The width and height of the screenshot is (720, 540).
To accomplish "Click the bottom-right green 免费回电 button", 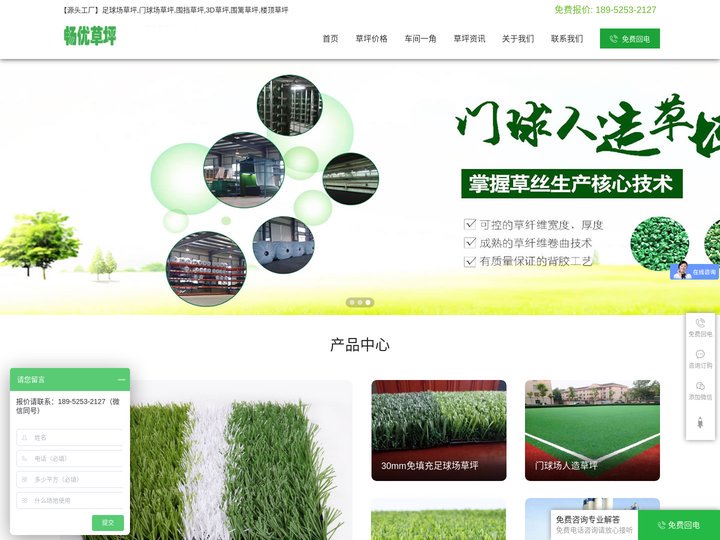I will [x=679, y=525].
